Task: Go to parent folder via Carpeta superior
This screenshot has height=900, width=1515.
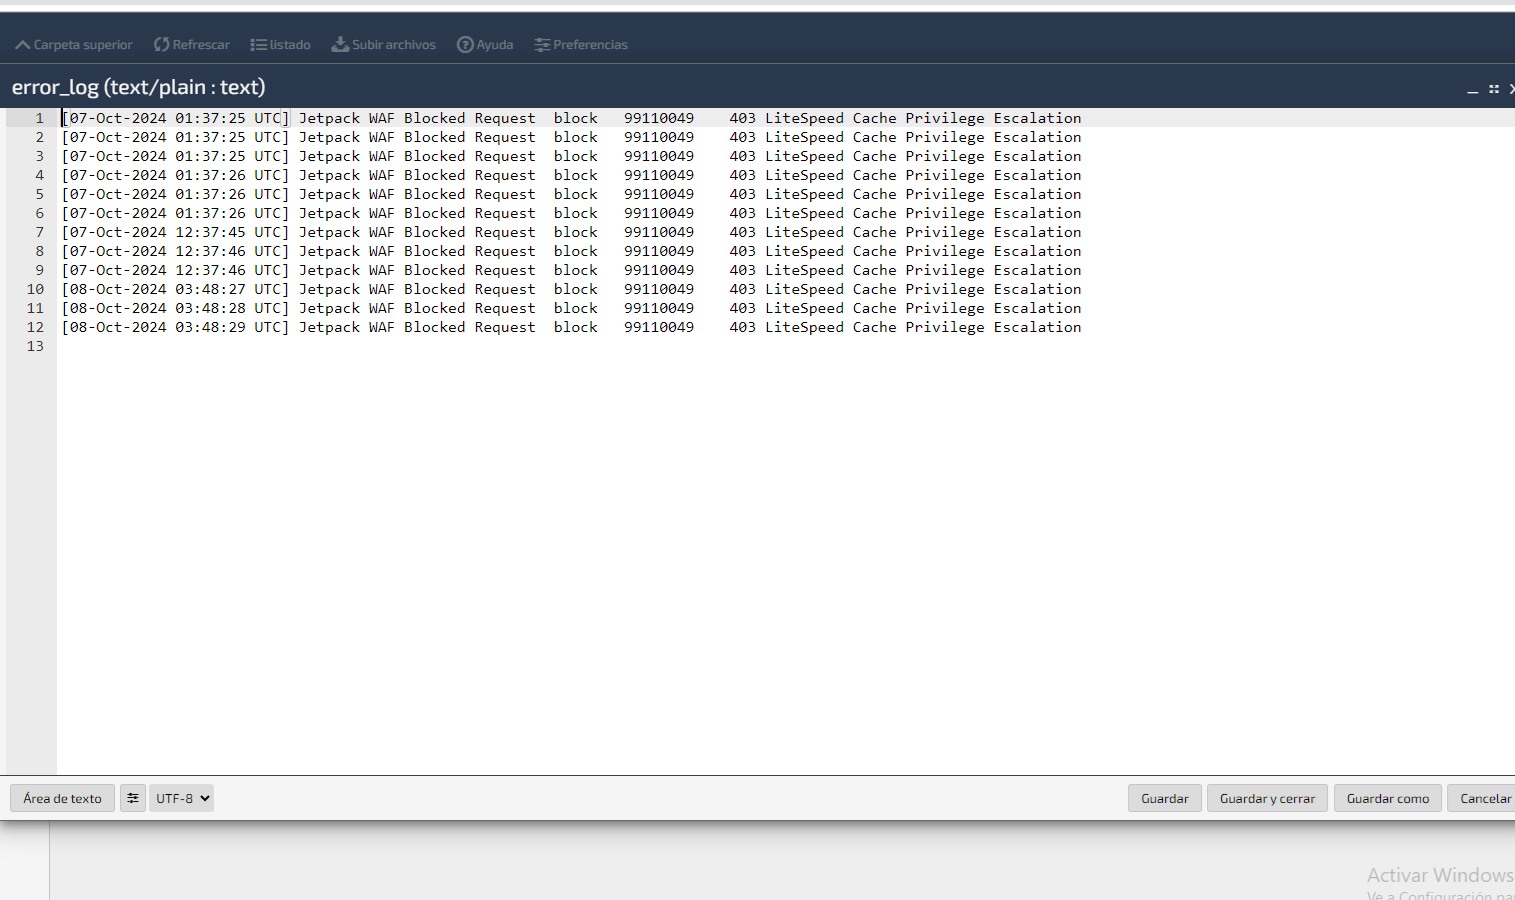Action: point(74,45)
